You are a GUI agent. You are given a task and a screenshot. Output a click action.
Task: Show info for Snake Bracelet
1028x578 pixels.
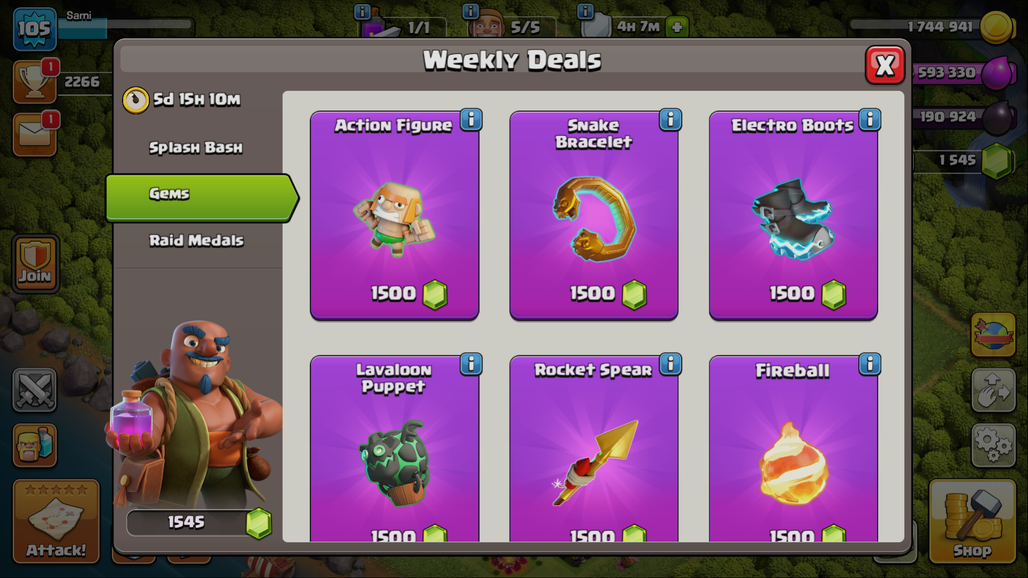670,120
